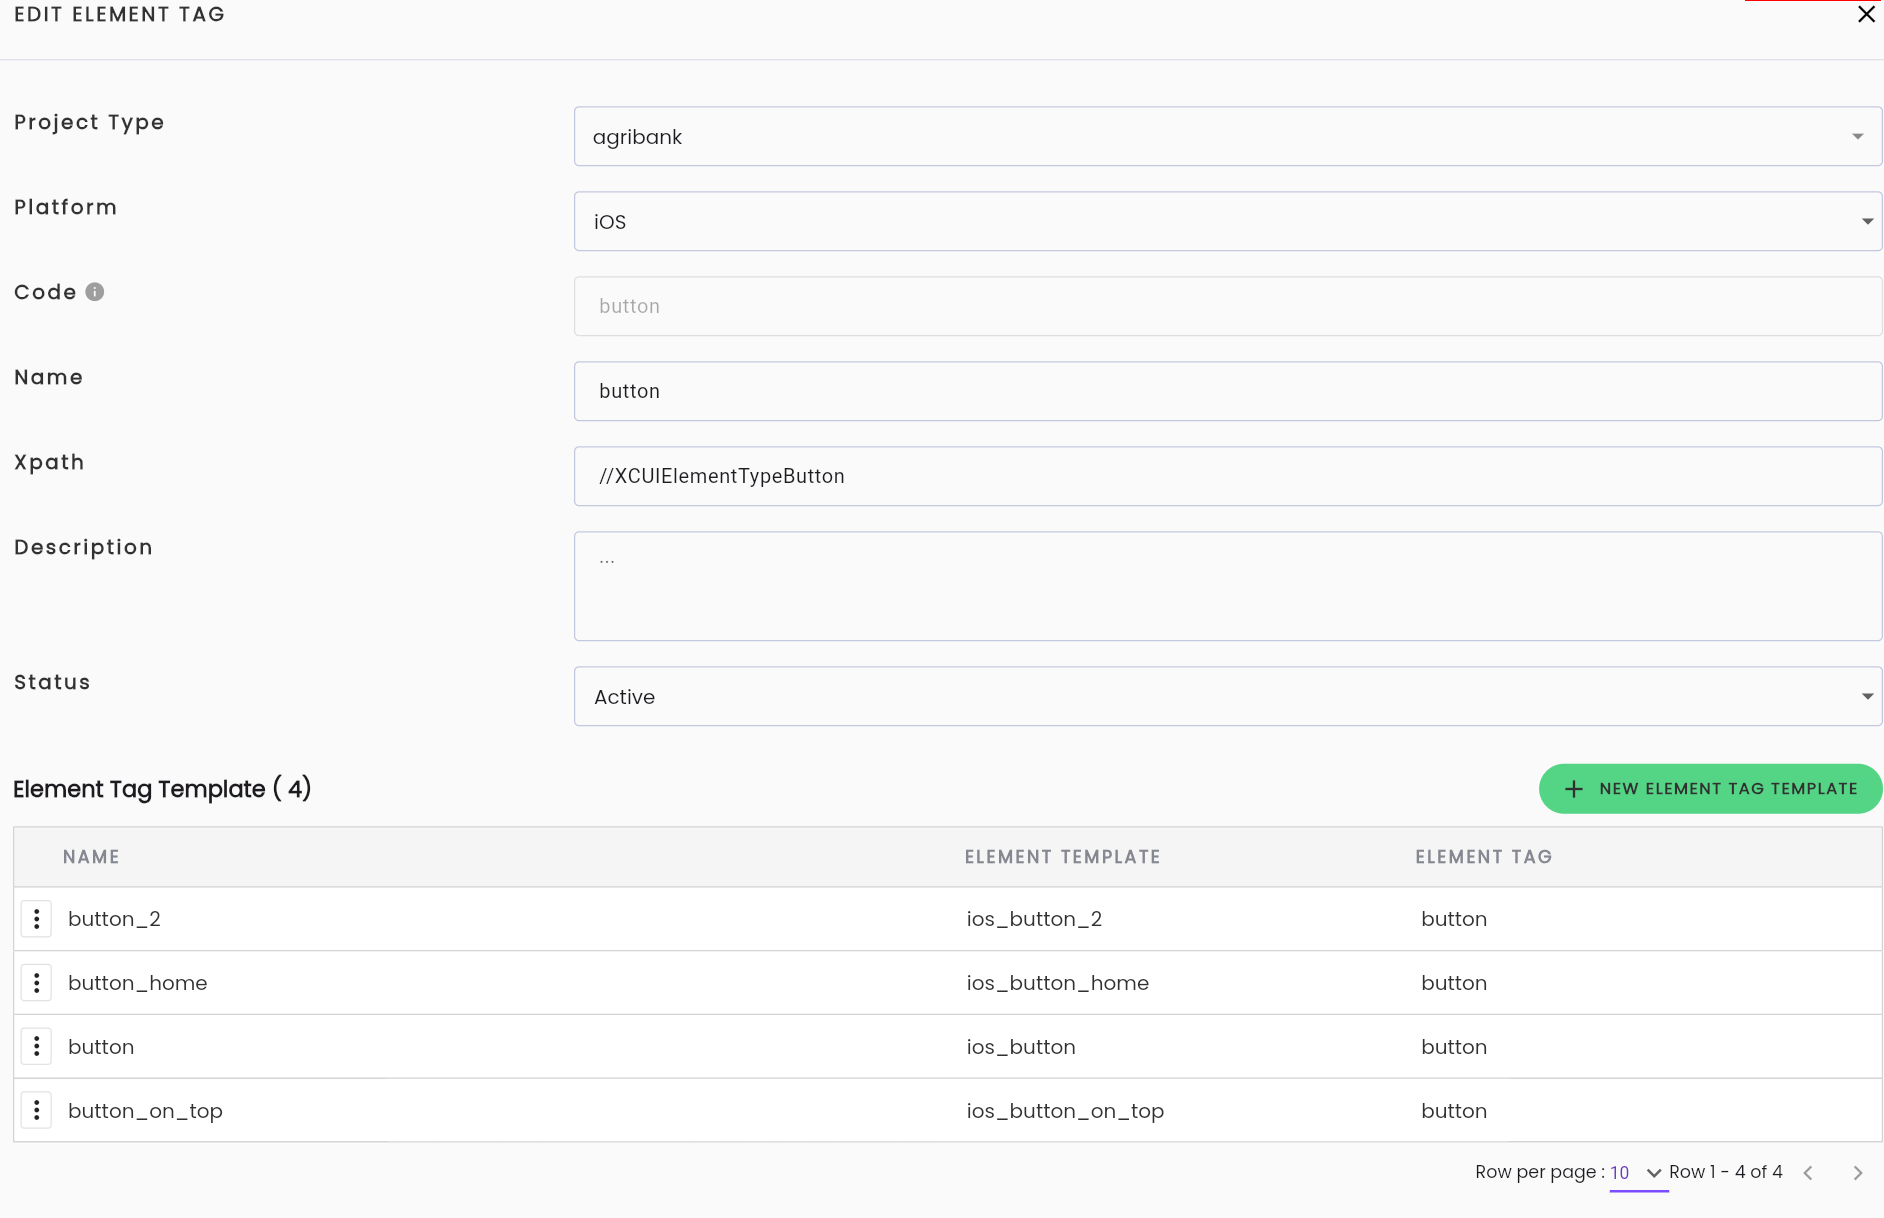Viewport: 1884px width, 1218px height.
Task: Open the Project Type dropdown showing agribank
Action: 1228,136
